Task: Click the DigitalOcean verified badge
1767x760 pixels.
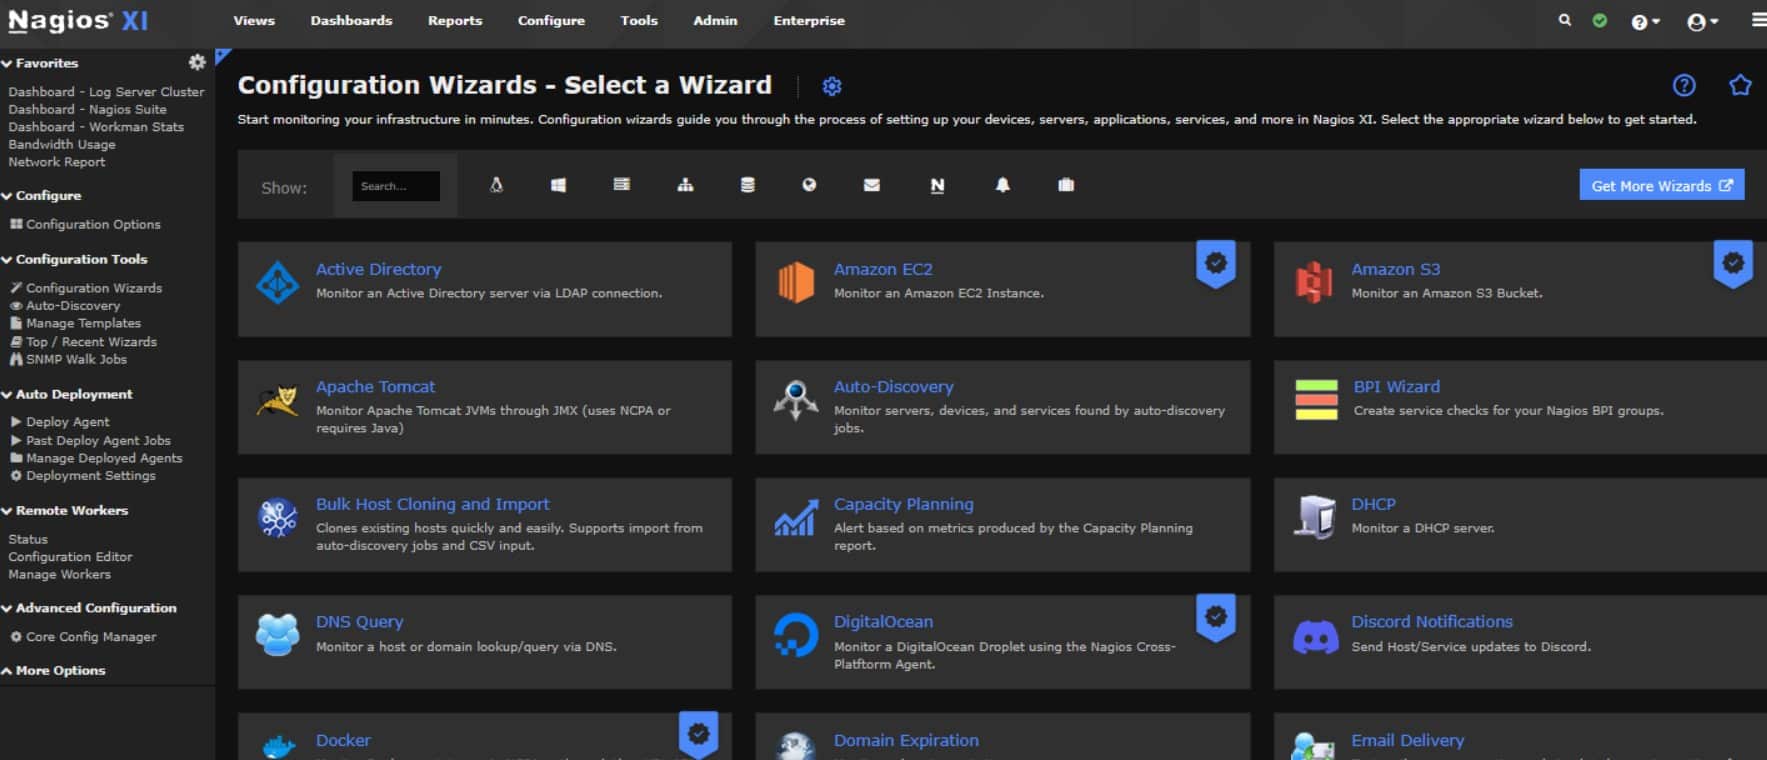Action: click(x=1216, y=618)
